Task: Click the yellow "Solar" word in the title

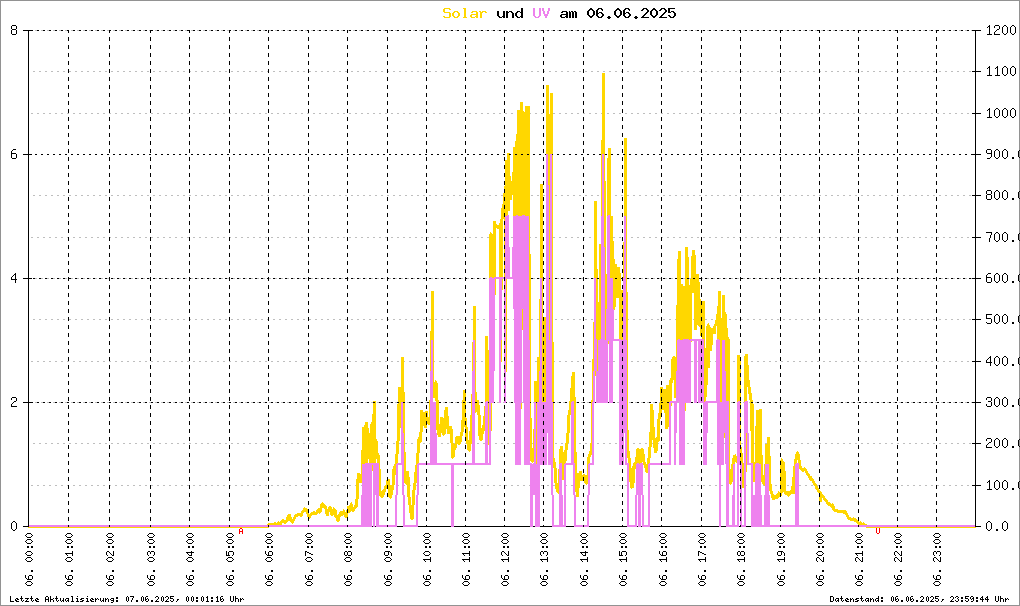Action: point(465,13)
